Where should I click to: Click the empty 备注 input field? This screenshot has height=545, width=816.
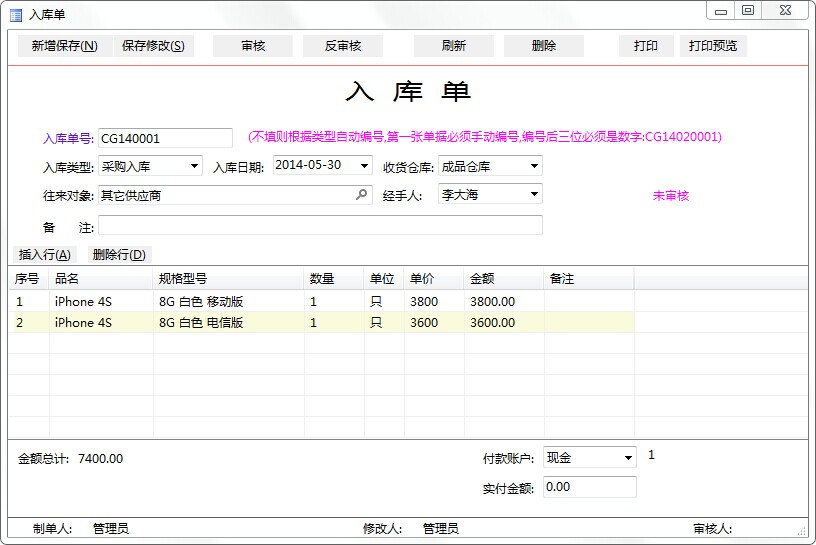point(321,225)
